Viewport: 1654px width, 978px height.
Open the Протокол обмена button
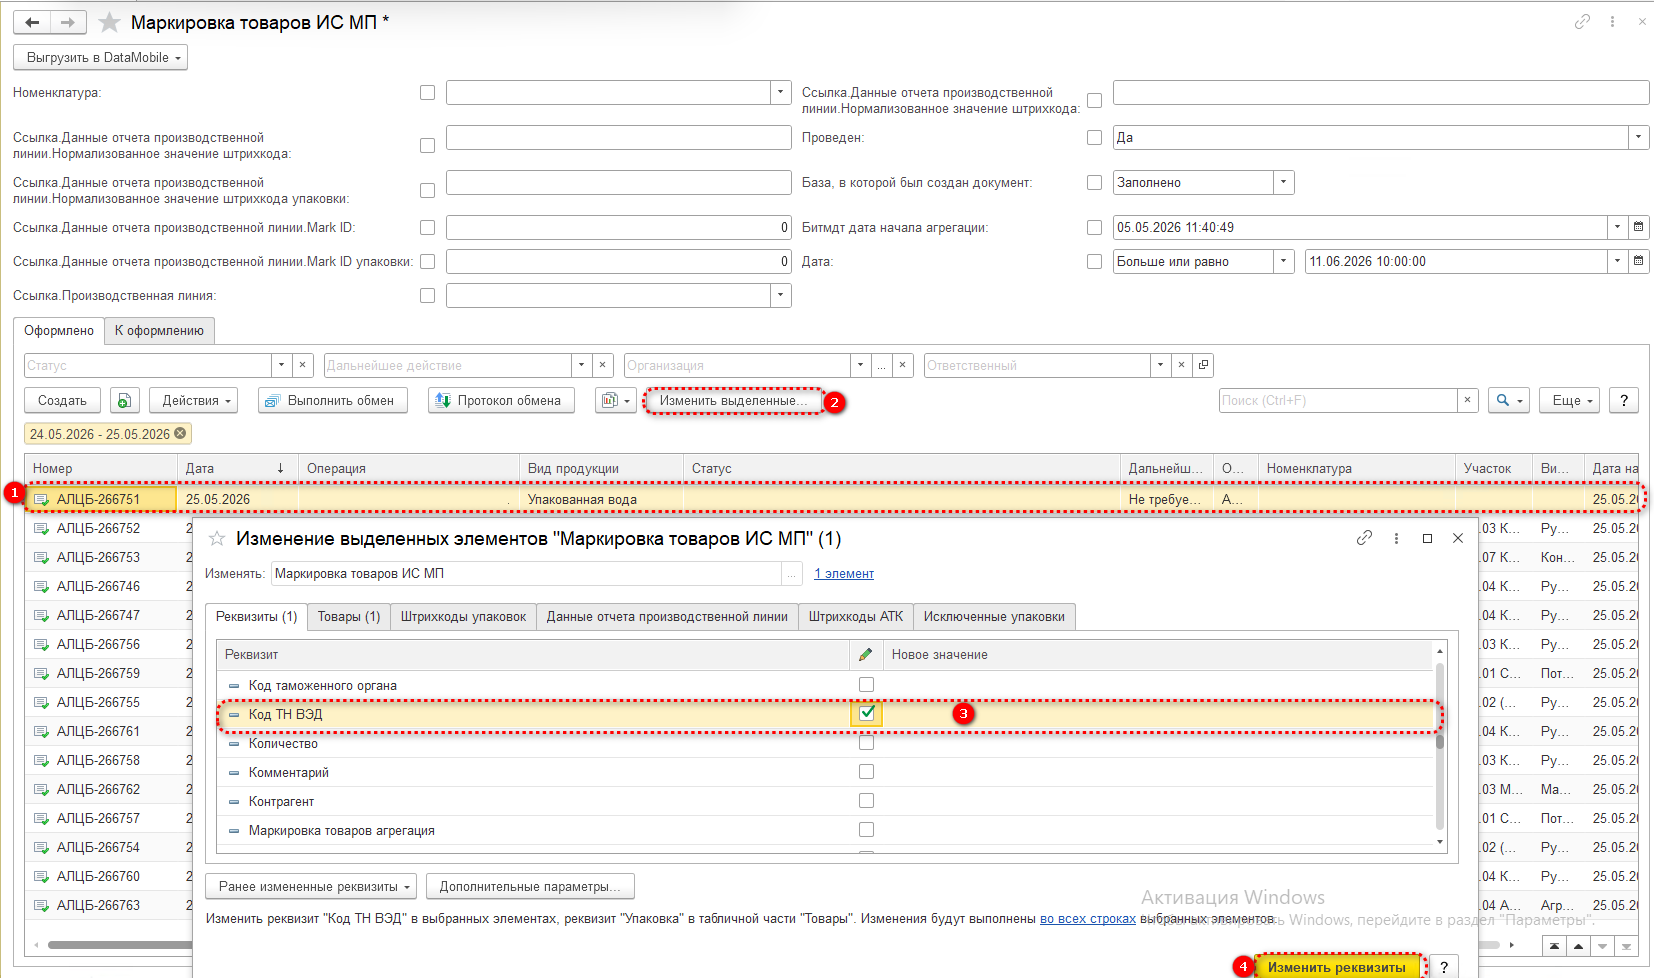click(x=501, y=401)
